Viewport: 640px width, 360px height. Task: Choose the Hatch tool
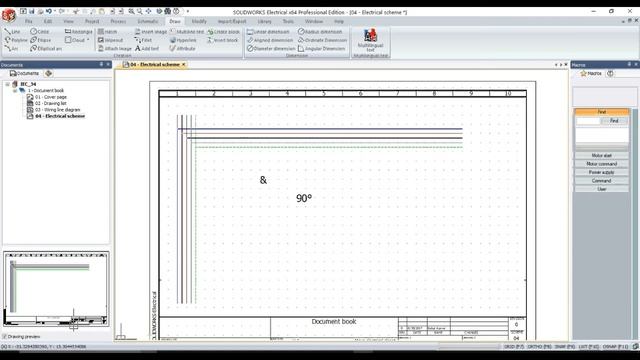point(108,31)
